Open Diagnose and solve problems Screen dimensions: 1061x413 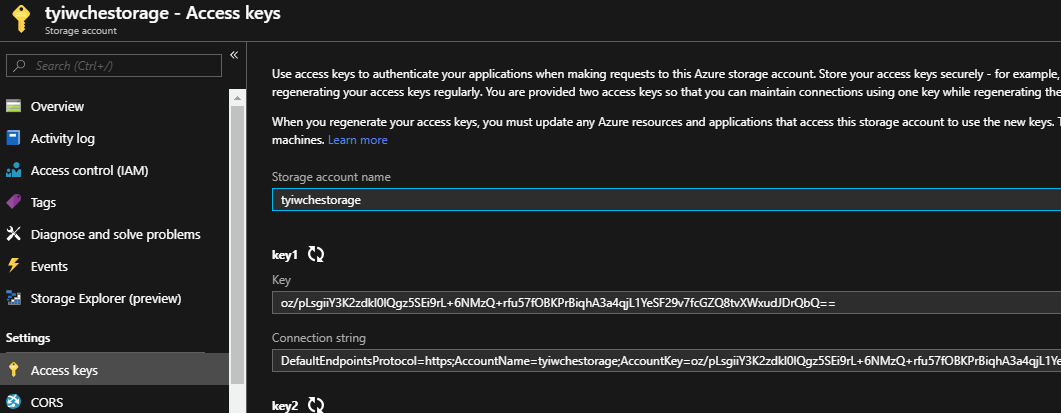click(x=116, y=234)
